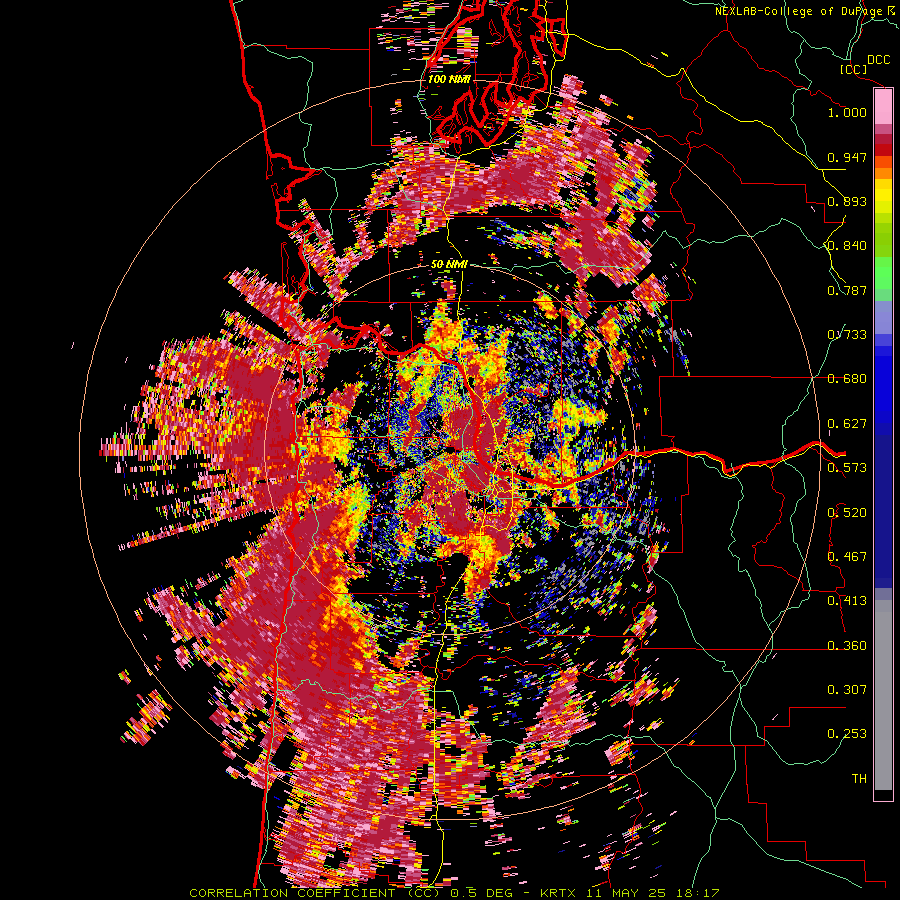Screen dimensions: 900x900
Task: Click the Correlation Coefficient caption at bottom
Action: click(454, 893)
